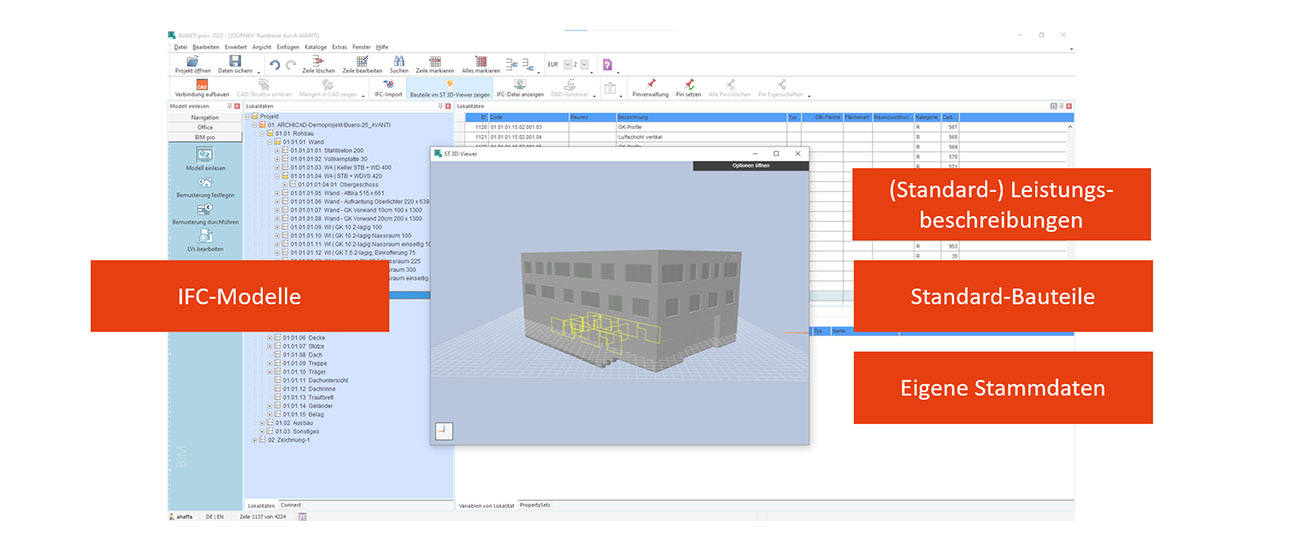1300x551 pixels.
Task: Select all with Alles markieren
Action: [481, 65]
